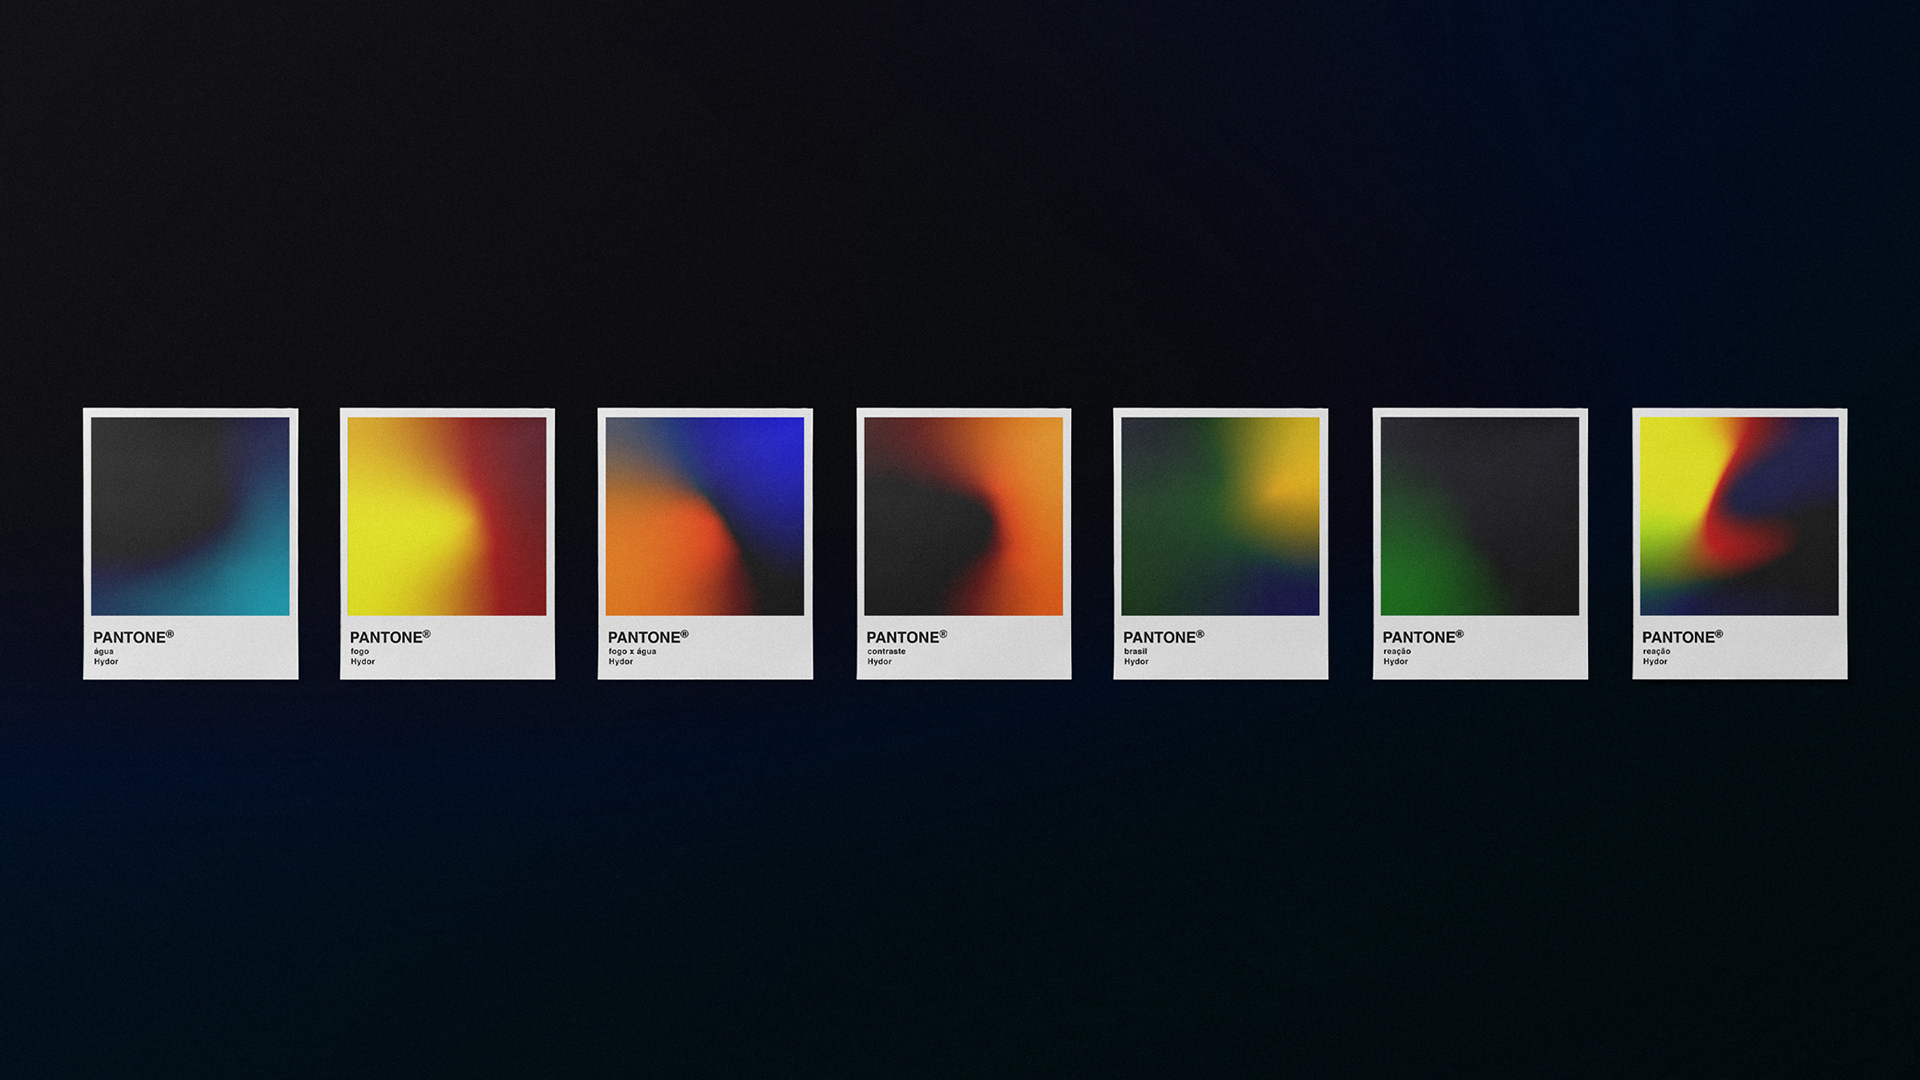Click the 'fogo' label on second card

(x=360, y=652)
